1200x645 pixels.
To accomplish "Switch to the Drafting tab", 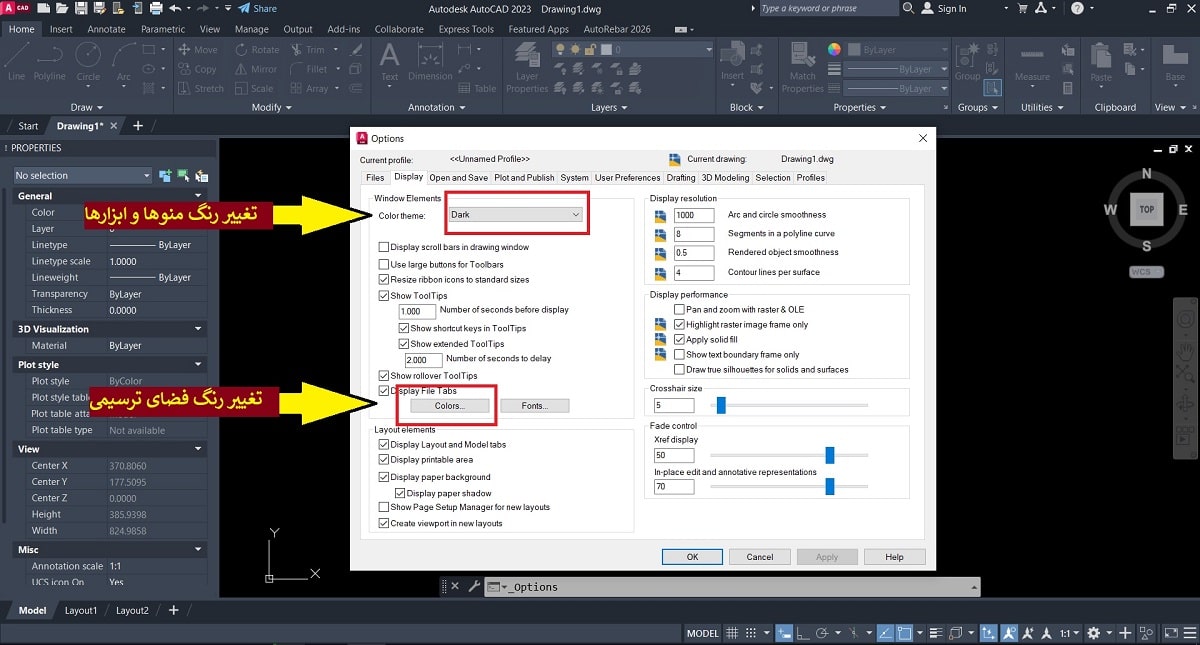I will pos(680,178).
